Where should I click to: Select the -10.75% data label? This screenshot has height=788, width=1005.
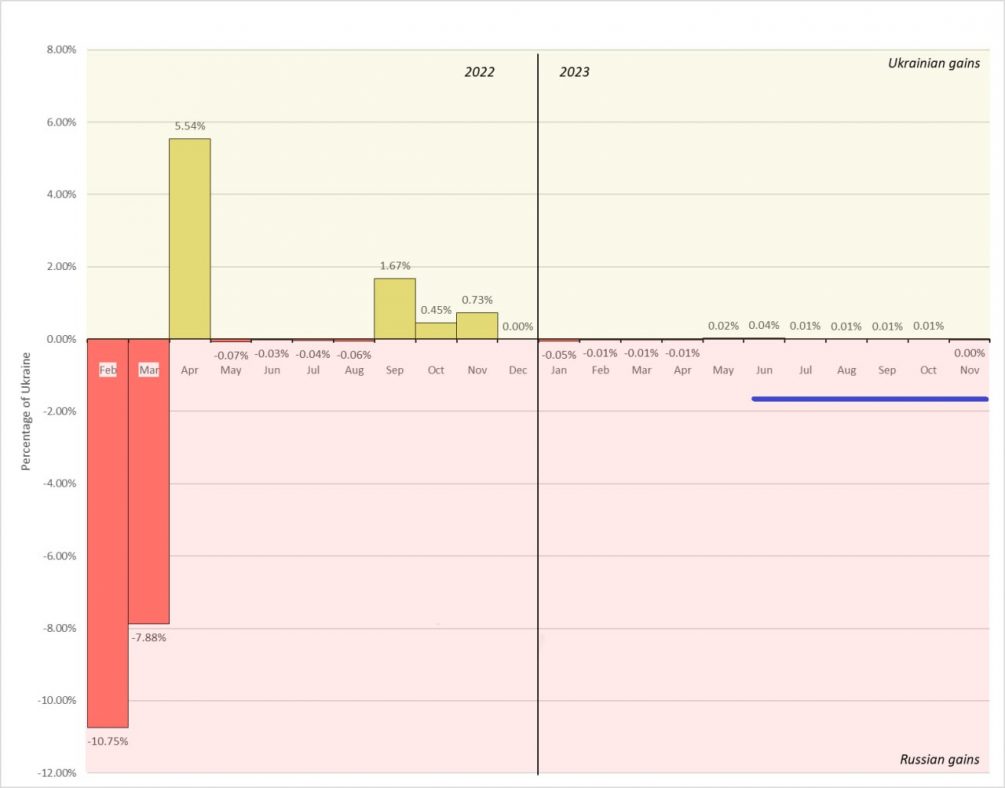[108, 741]
